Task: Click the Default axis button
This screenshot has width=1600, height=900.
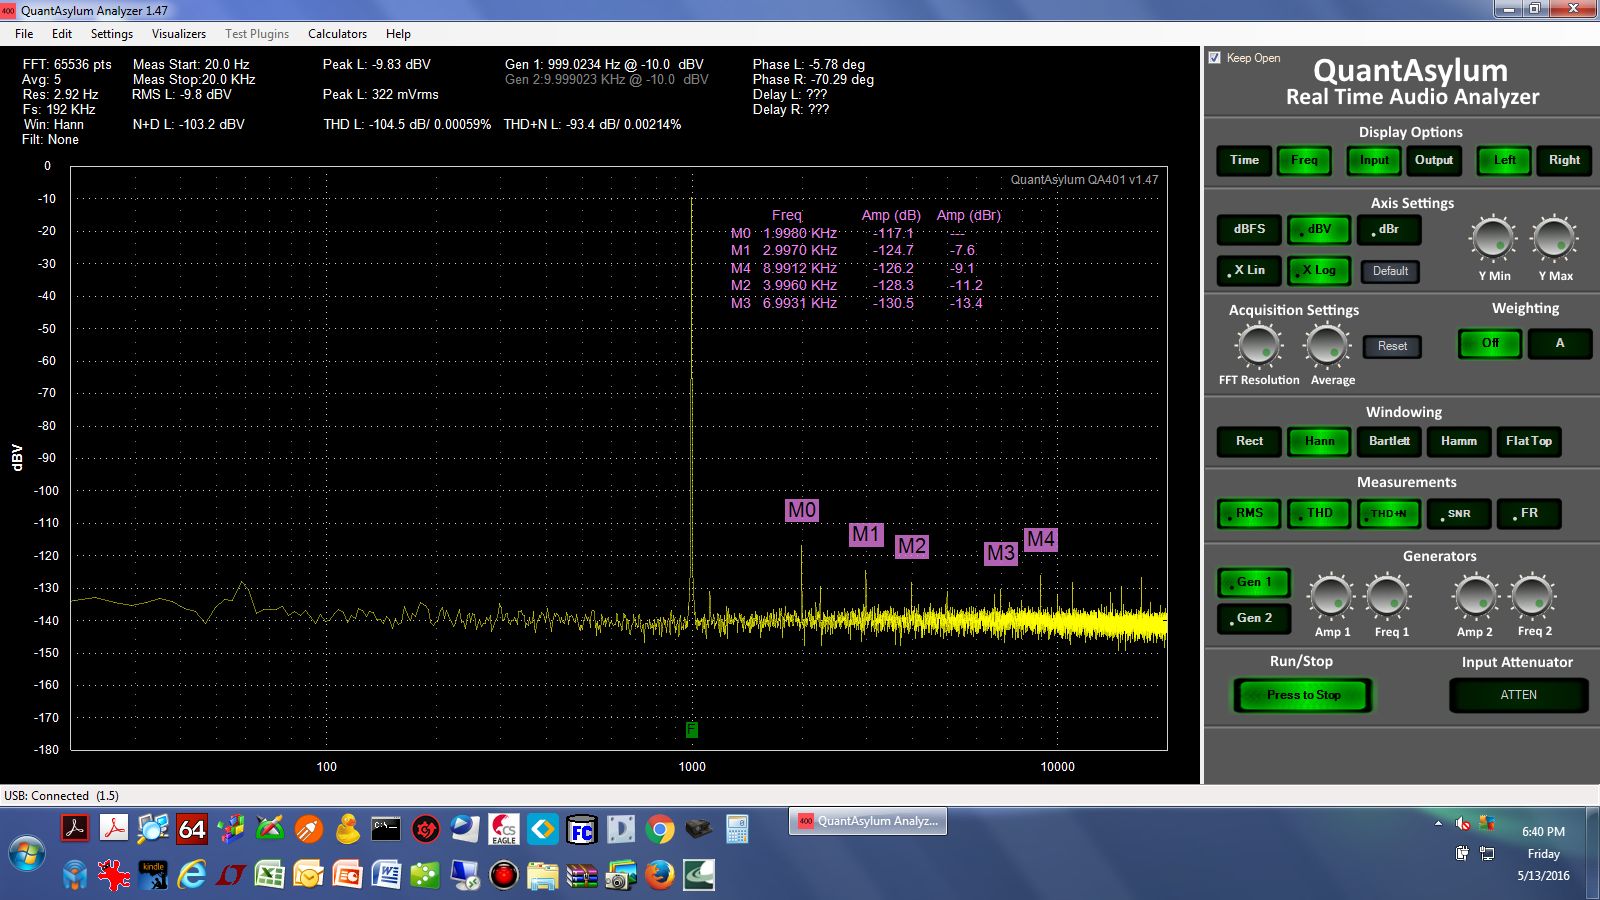Action: pyautogui.click(x=1390, y=271)
